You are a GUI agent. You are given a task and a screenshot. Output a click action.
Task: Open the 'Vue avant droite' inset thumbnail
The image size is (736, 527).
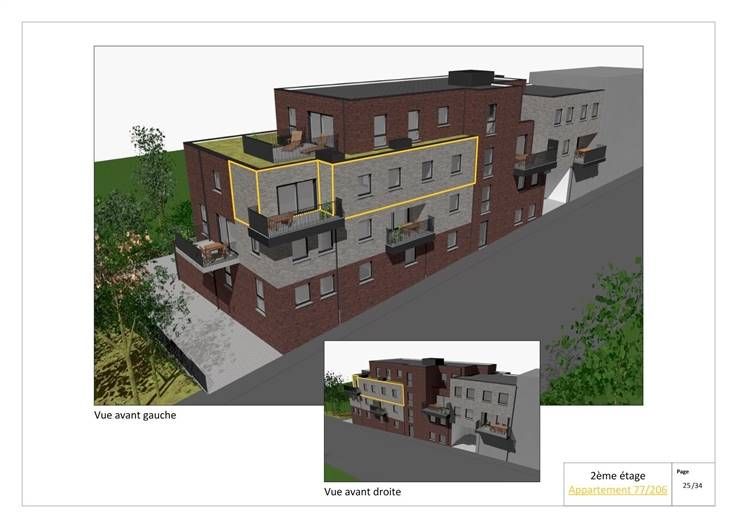click(x=432, y=410)
